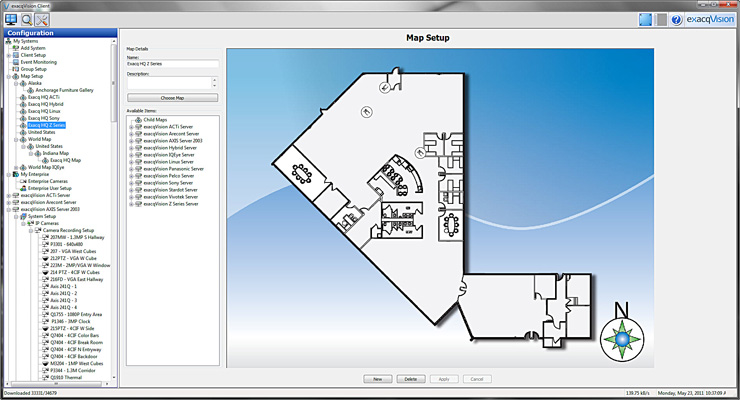Viewport: 740px width, 400px height.
Task: Collapse exacqVision AXIS Server 2003 in left tree
Action: click(x=8, y=209)
